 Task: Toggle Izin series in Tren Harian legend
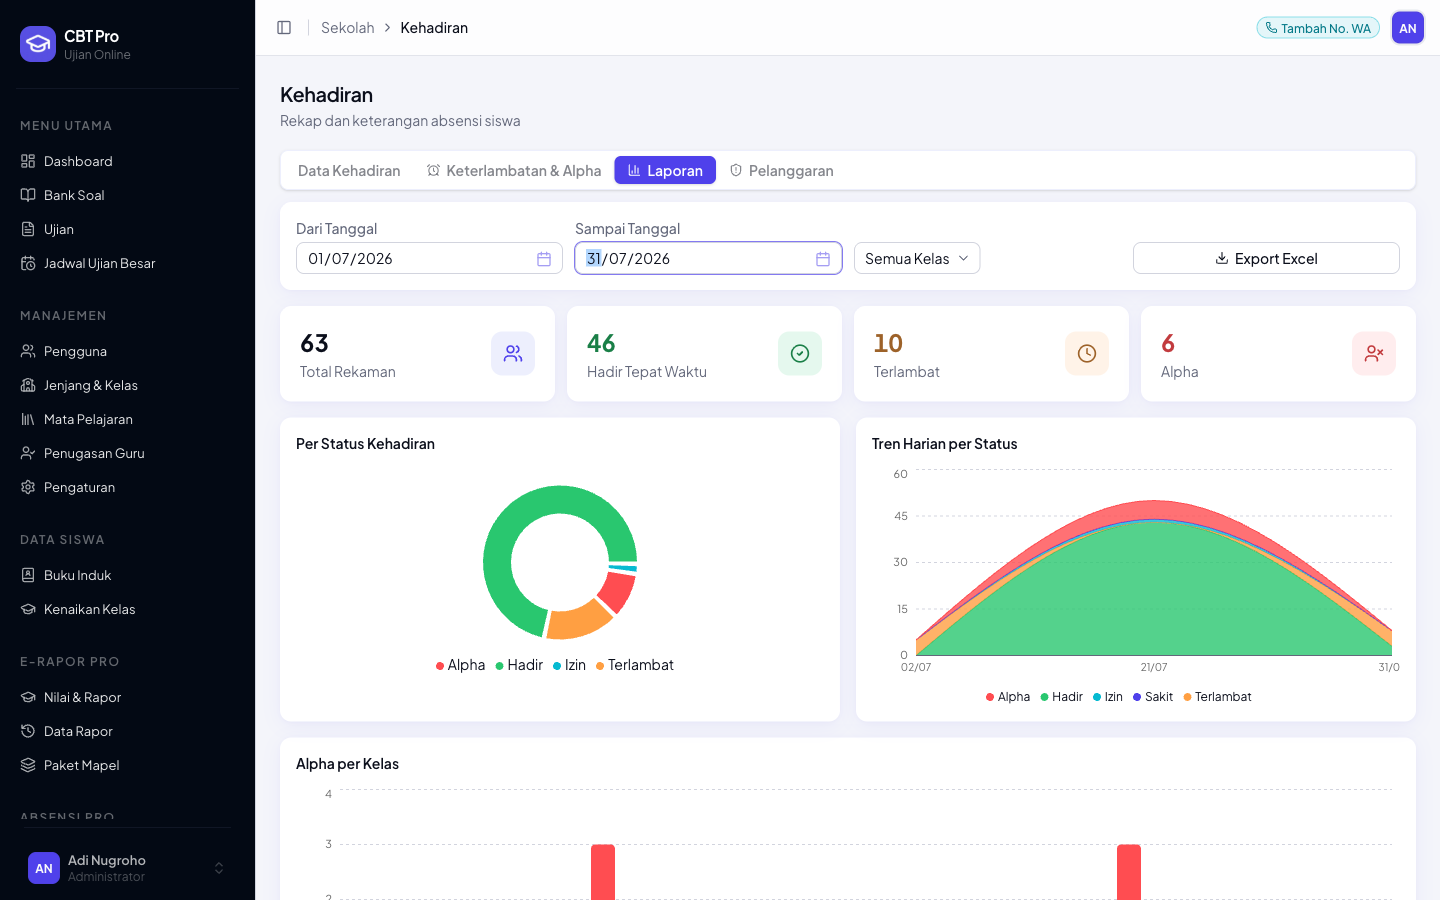pyautogui.click(x=1108, y=697)
